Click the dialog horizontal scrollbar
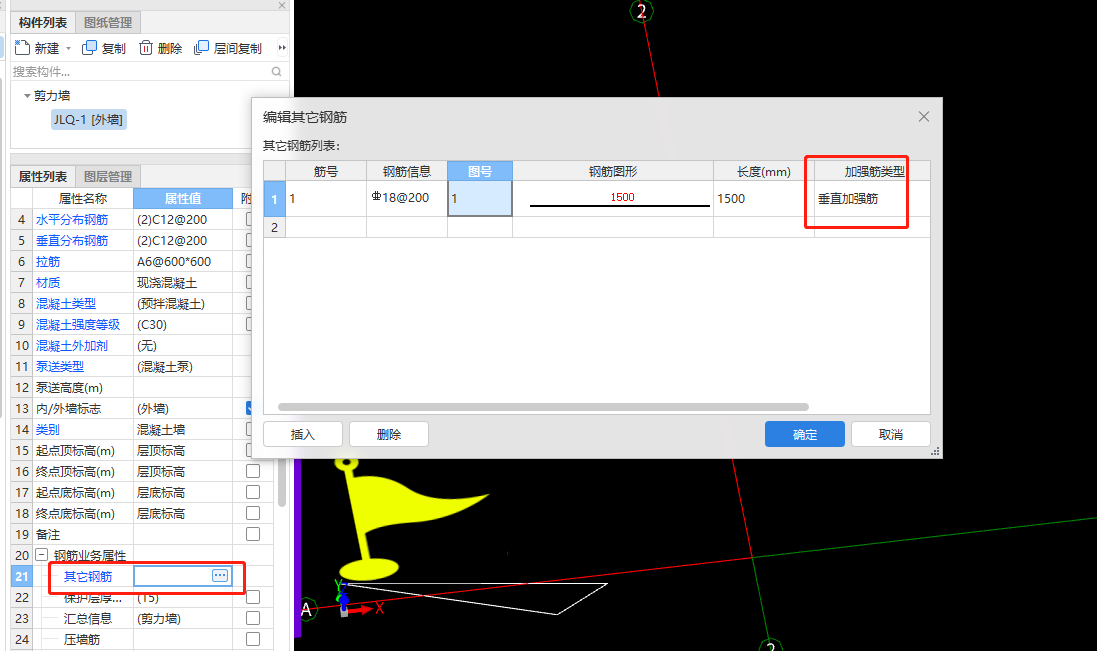This screenshot has height=651, width=1097. point(543,407)
